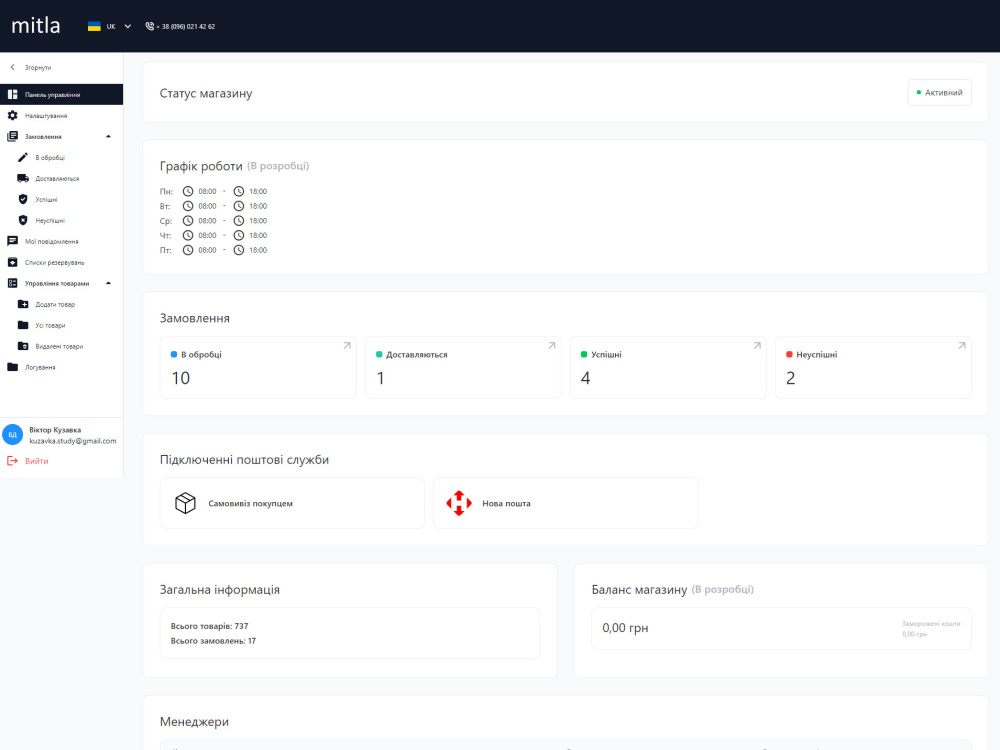Image resolution: width=1000 pixels, height=750 pixels.
Task: Click the Доставляються count 1
Action: [x=380, y=378]
